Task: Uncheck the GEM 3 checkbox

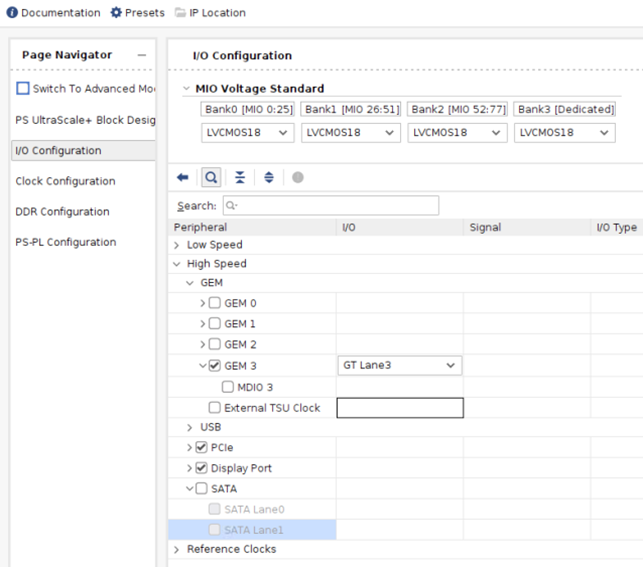Action: [215, 366]
